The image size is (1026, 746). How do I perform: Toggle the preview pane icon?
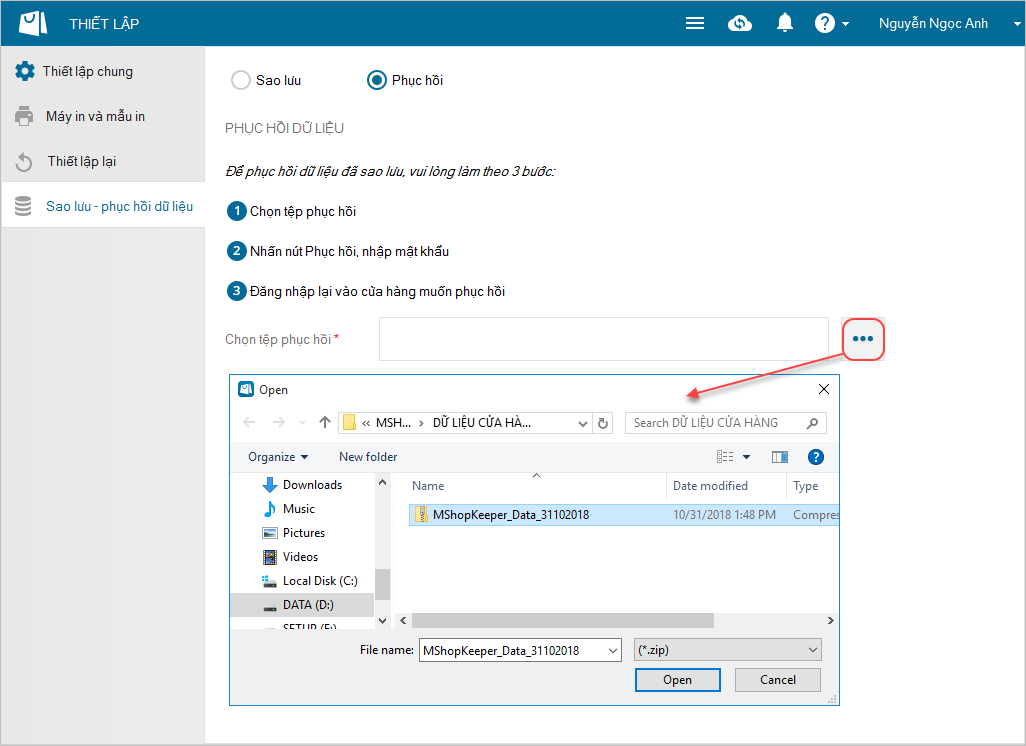coord(780,457)
